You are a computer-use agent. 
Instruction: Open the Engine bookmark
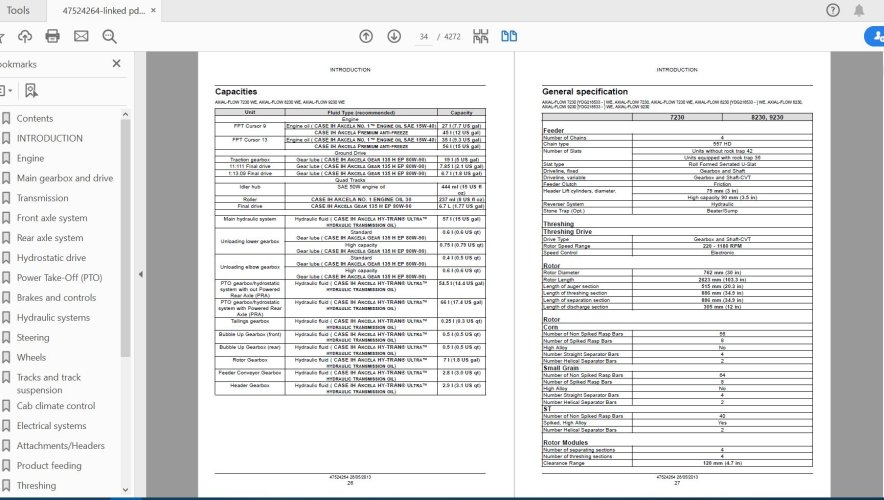click(30, 158)
